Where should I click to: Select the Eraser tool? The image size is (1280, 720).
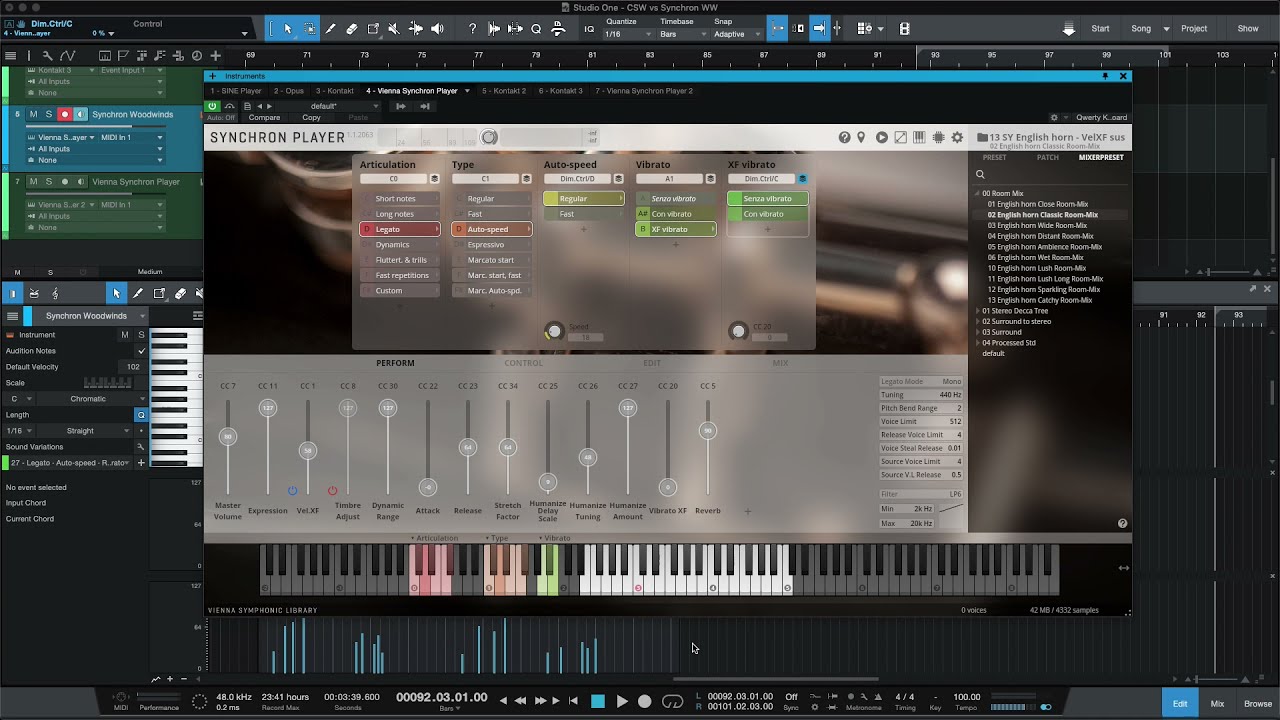click(352, 29)
